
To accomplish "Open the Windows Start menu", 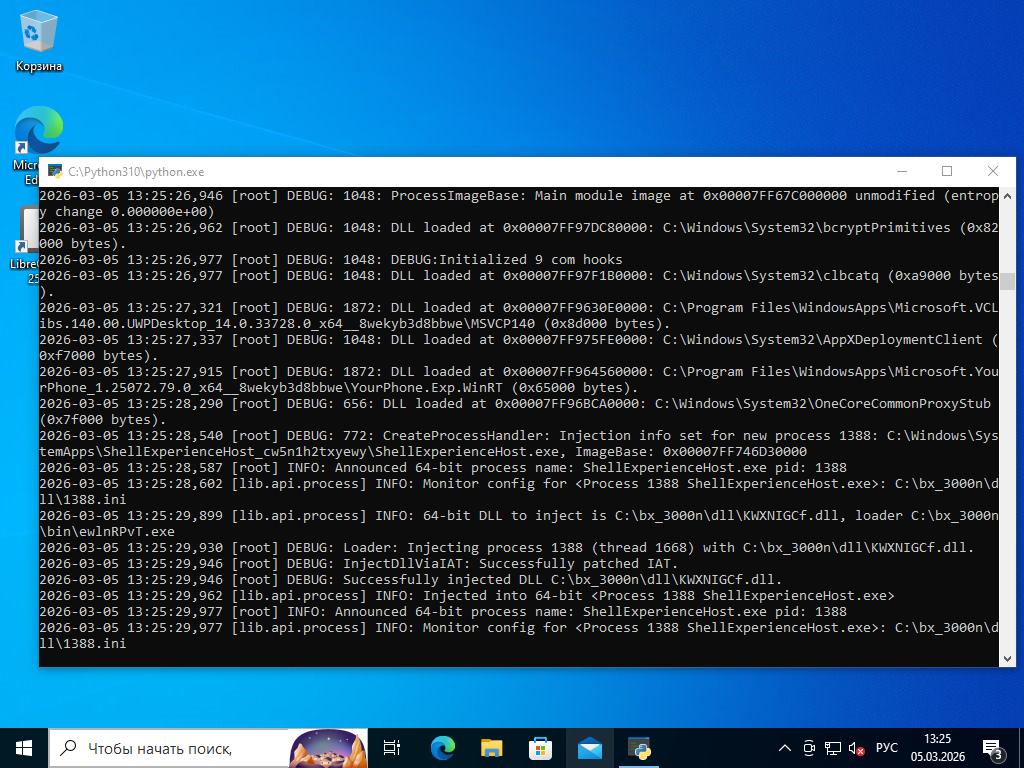I will pyautogui.click(x=23, y=748).
